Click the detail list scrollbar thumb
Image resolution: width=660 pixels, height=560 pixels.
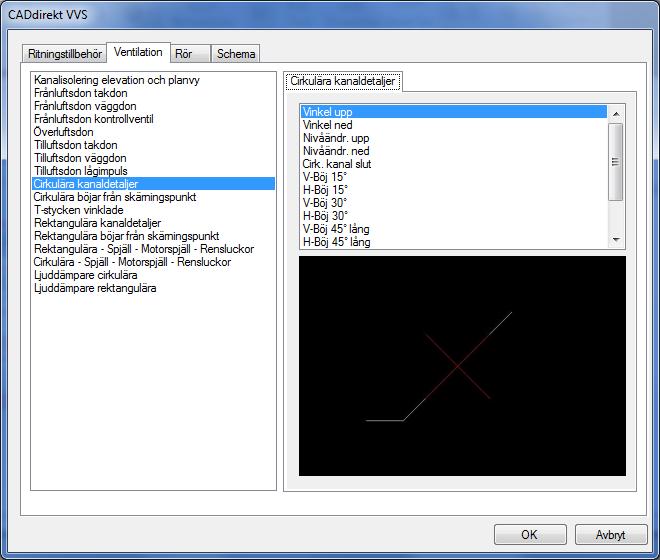click(616, 162)
